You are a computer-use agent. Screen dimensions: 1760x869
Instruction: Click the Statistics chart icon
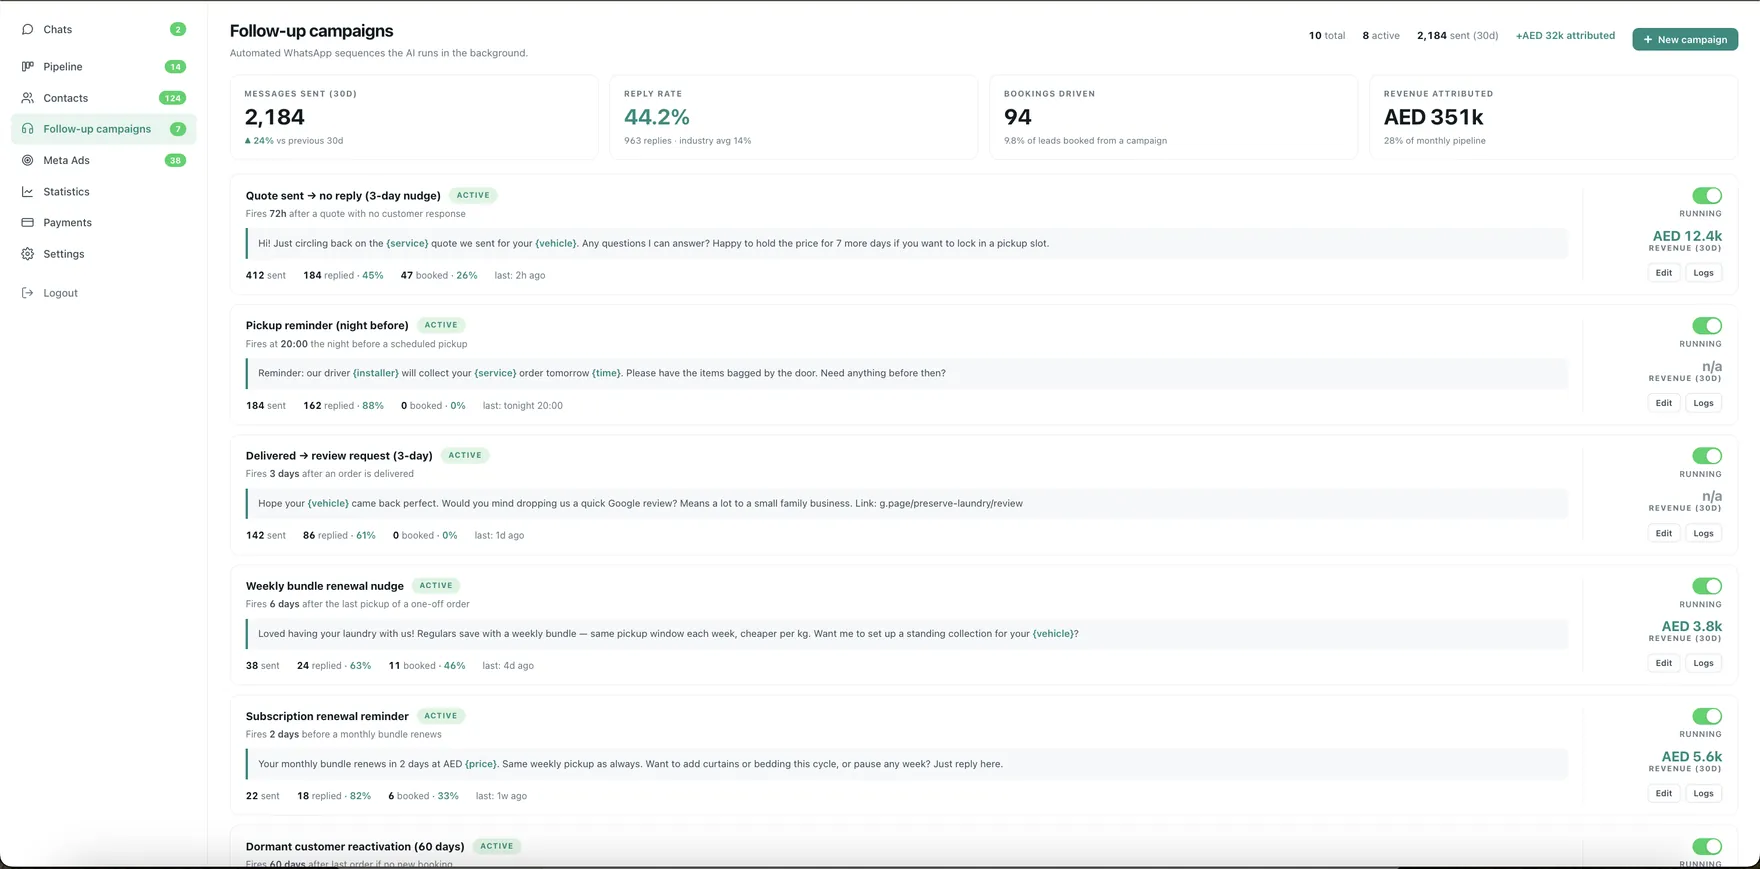pyautogui.click(x=27, y=191)
